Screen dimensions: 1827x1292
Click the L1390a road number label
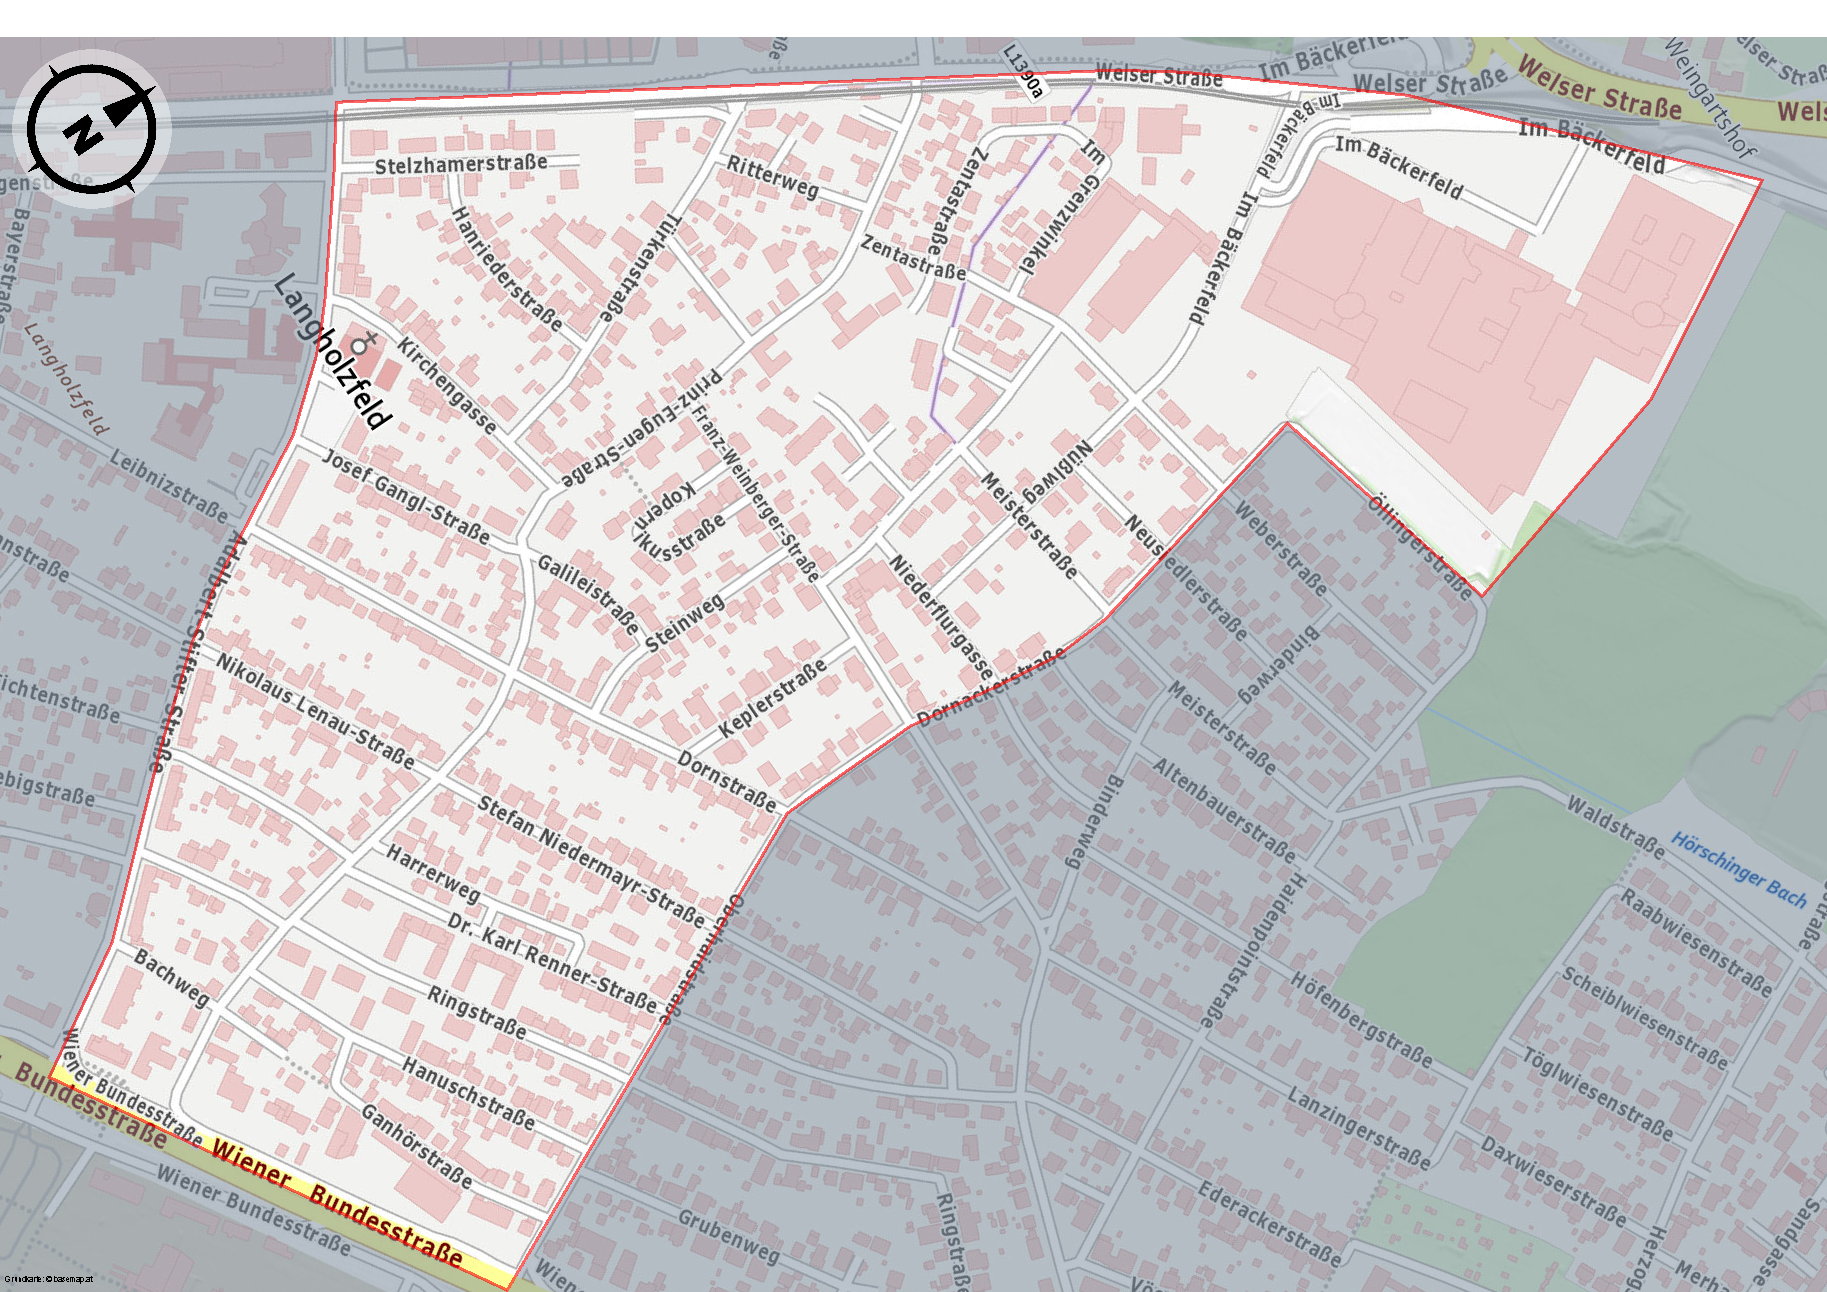point(1023,71)
